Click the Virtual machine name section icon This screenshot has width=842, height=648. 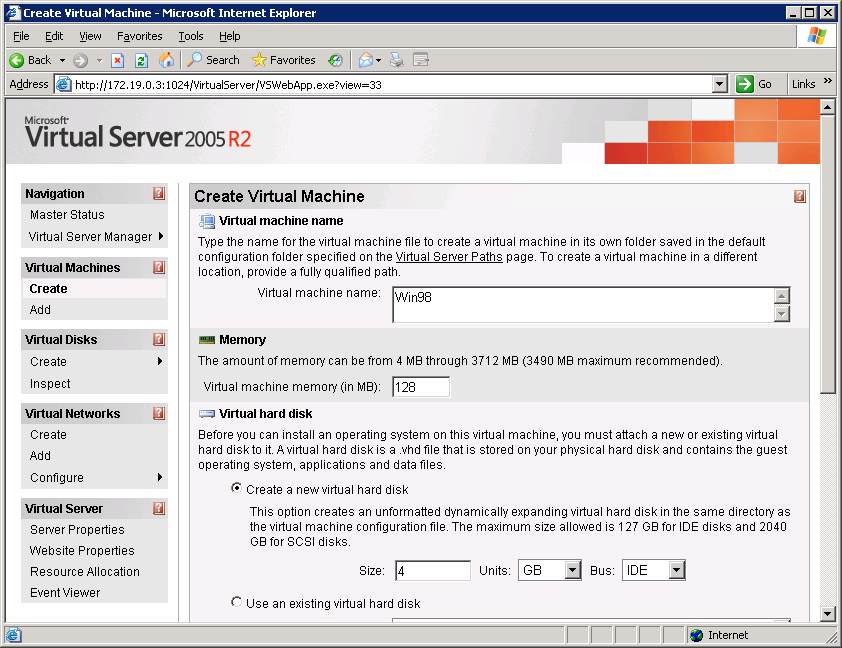[x=207, y=221]
